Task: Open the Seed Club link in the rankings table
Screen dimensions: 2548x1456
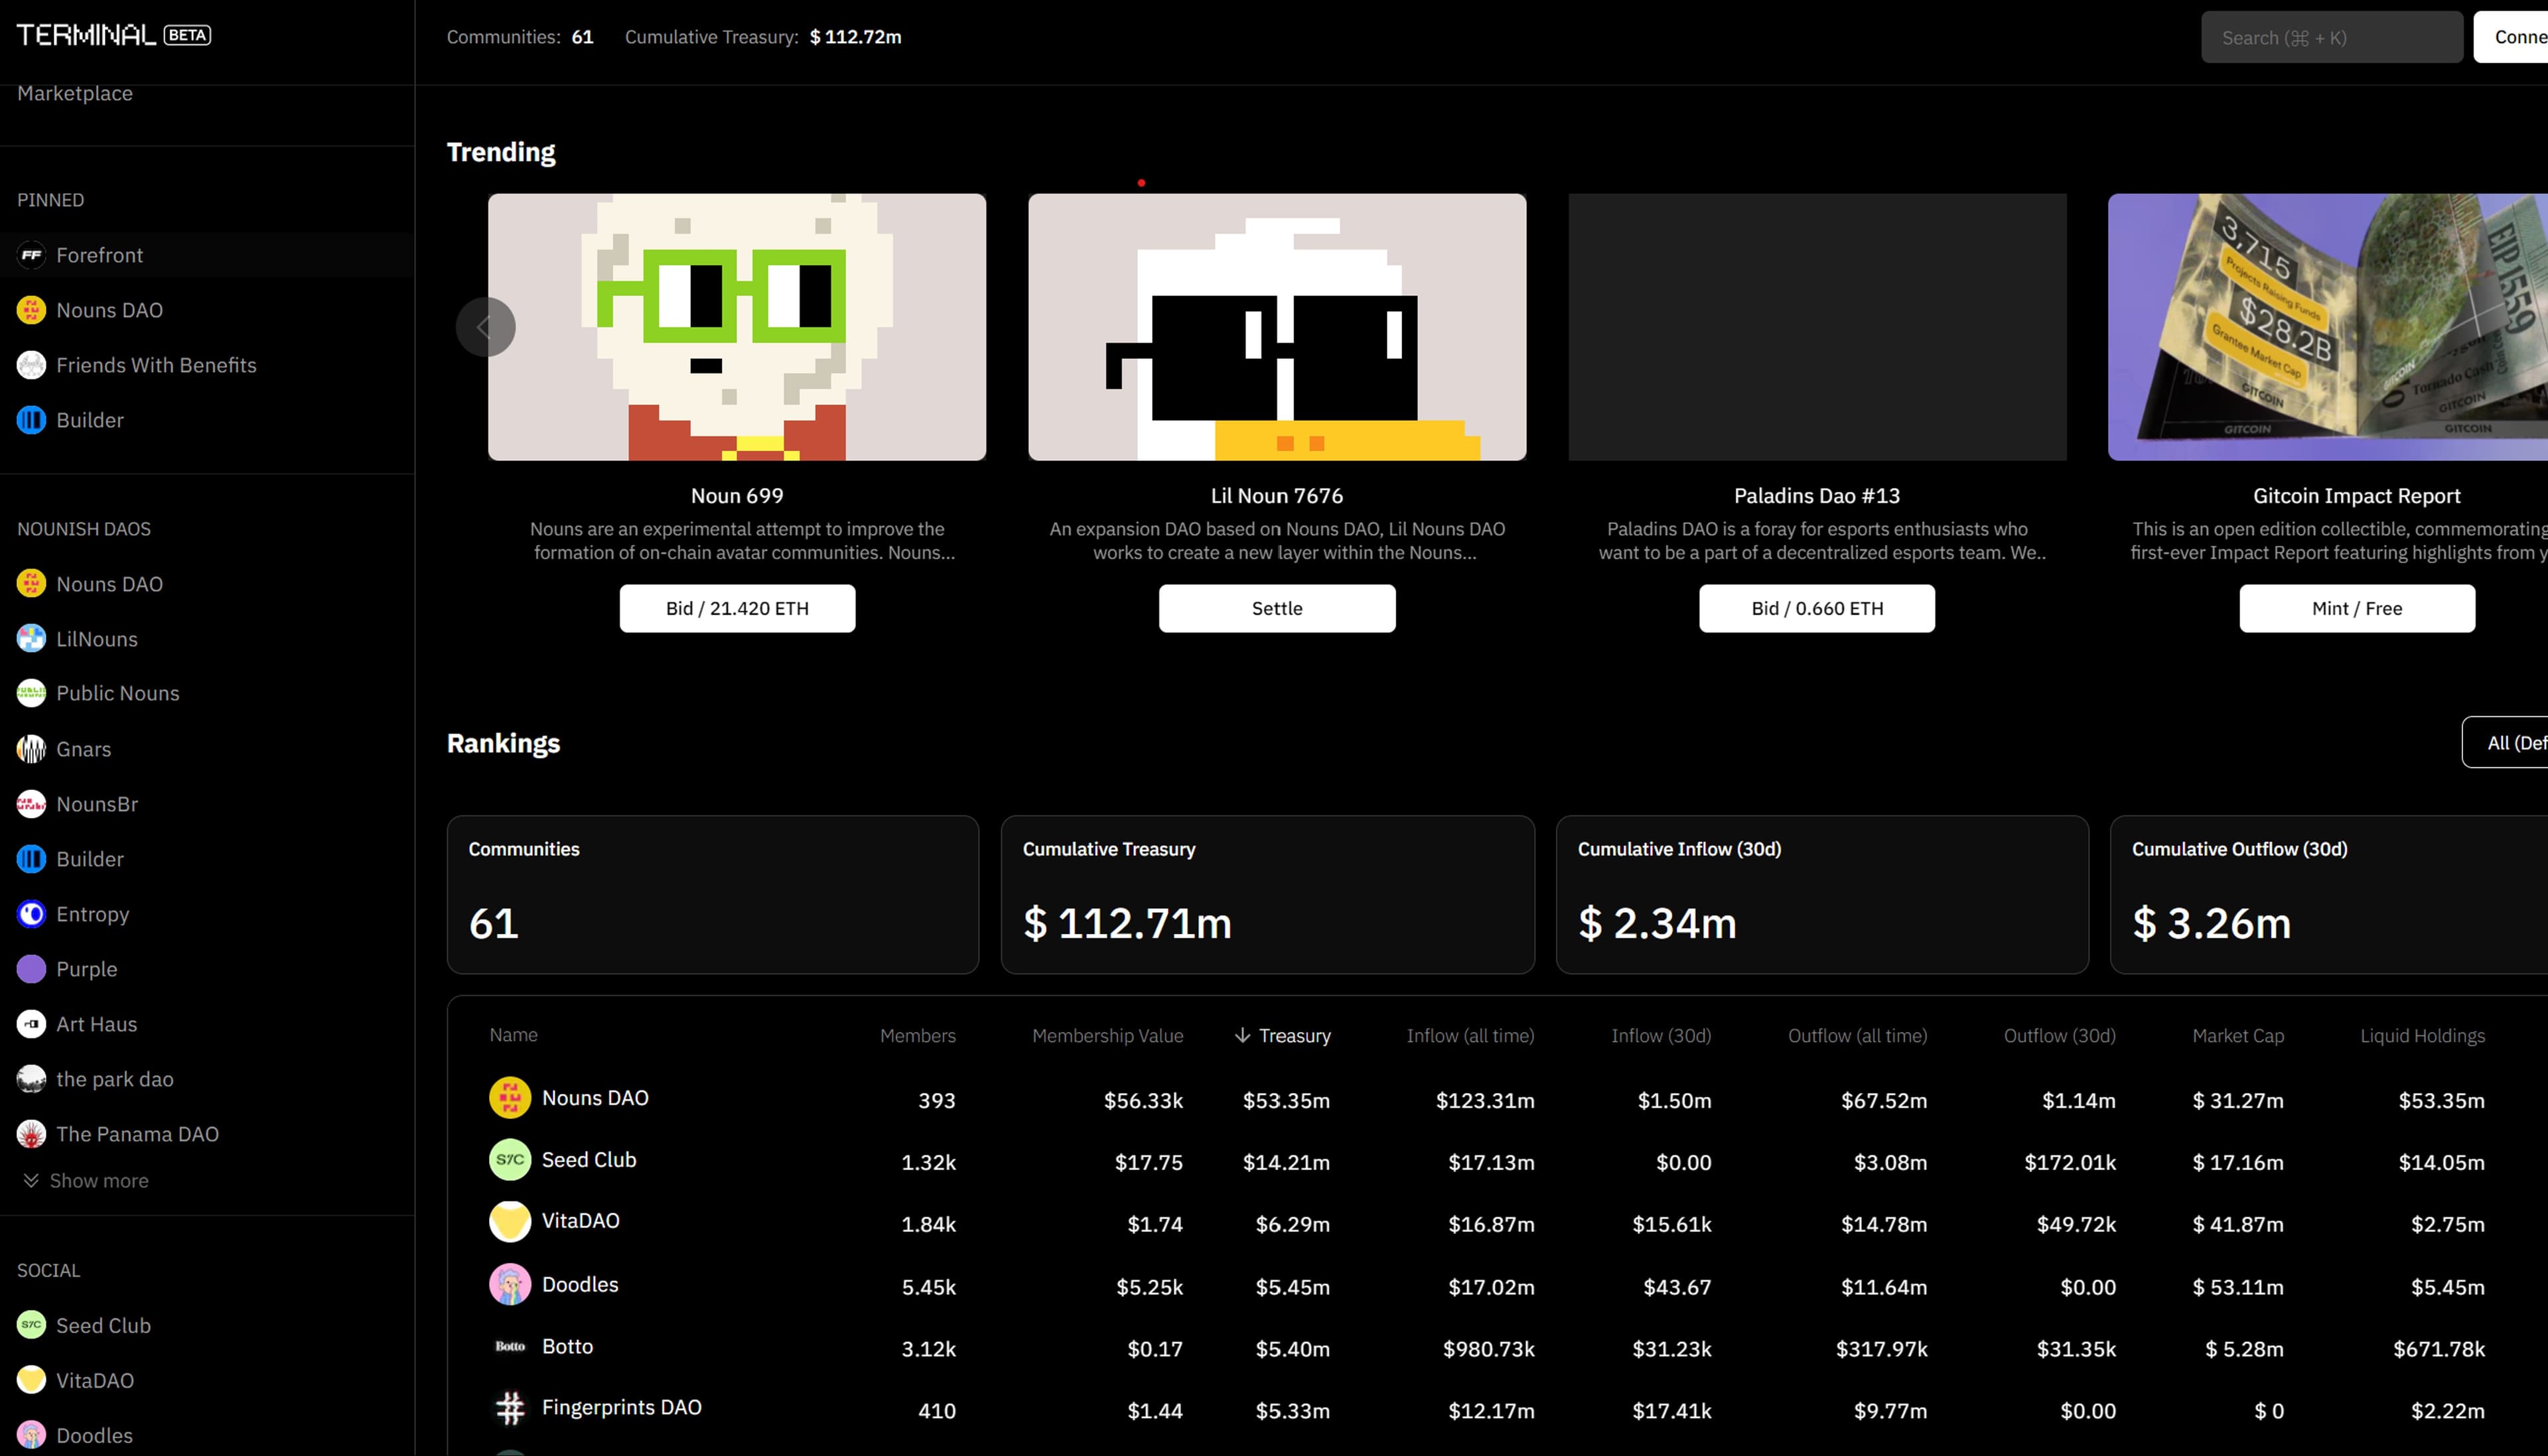Action: pos(589,1160)
